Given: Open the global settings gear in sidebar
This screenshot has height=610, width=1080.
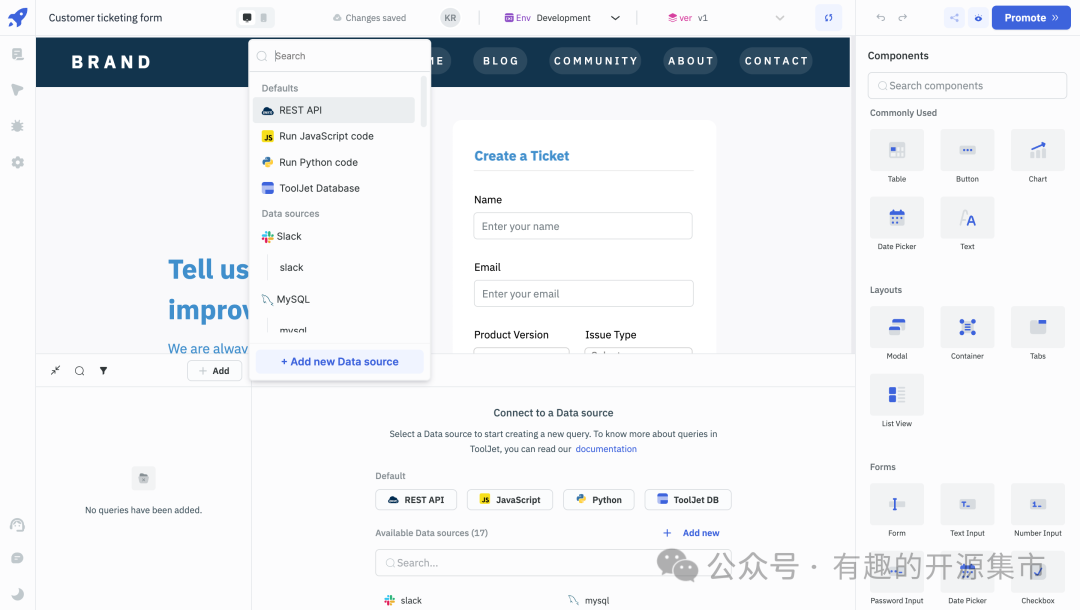Looking at the screenshot, I should pyautogui.click(x=18, y=162).
